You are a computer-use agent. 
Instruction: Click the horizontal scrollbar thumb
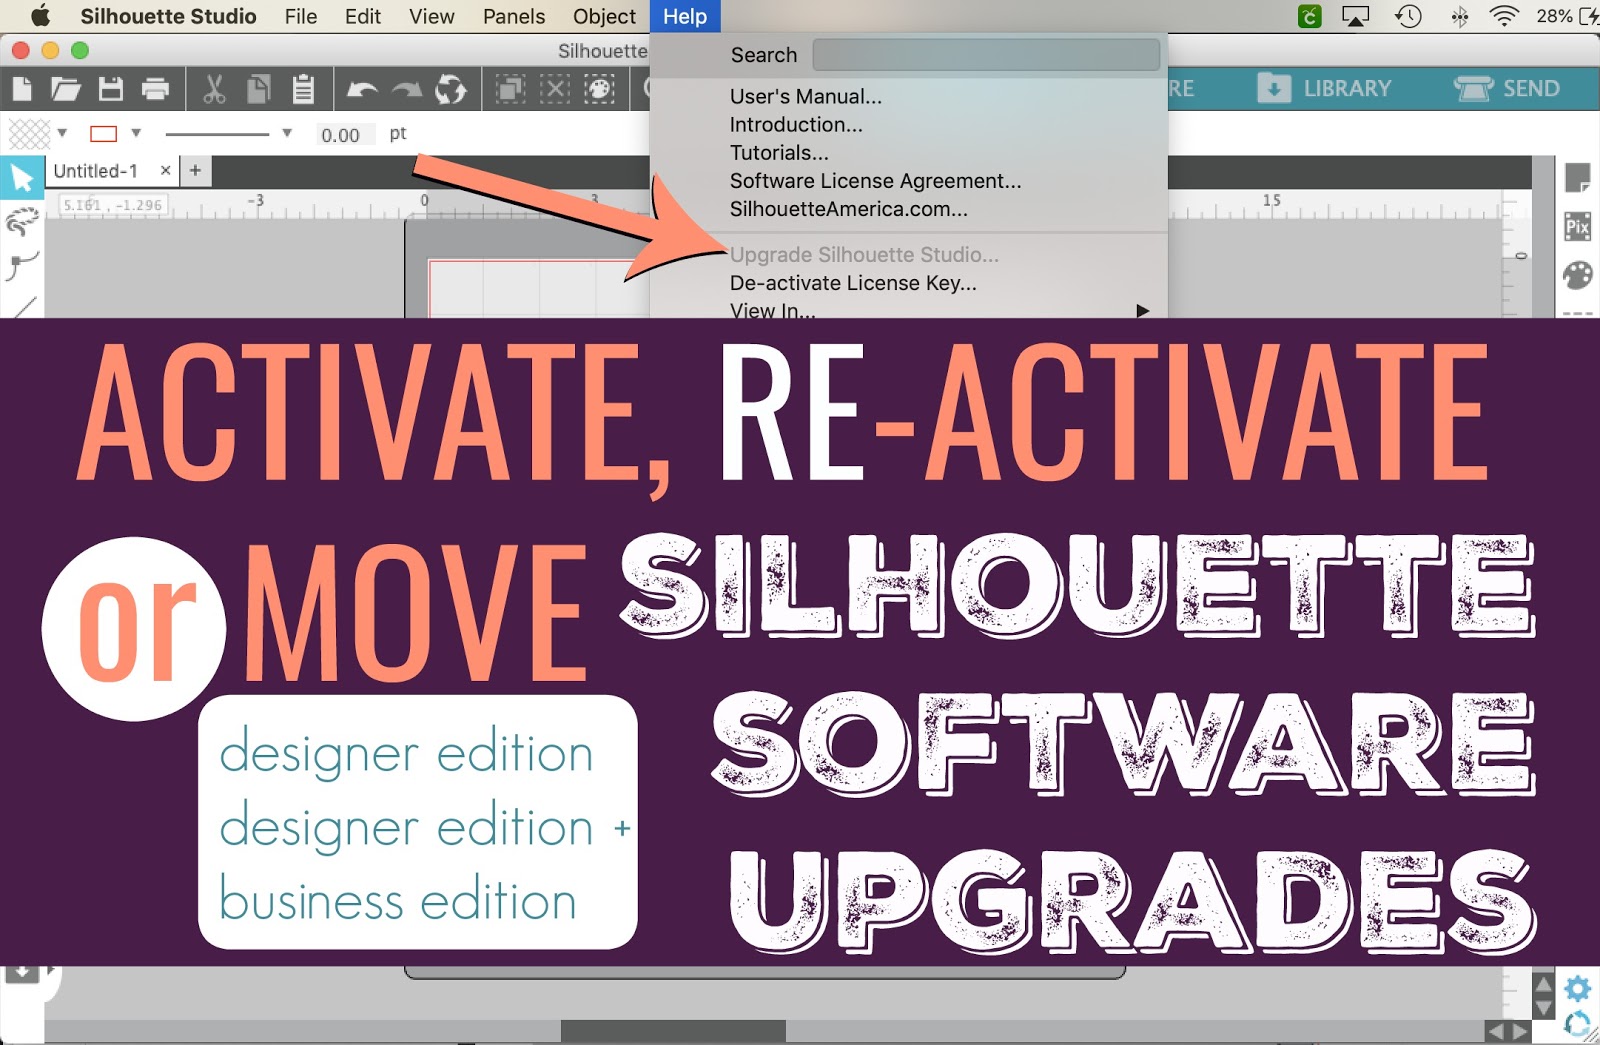[x=673, y=1031]
